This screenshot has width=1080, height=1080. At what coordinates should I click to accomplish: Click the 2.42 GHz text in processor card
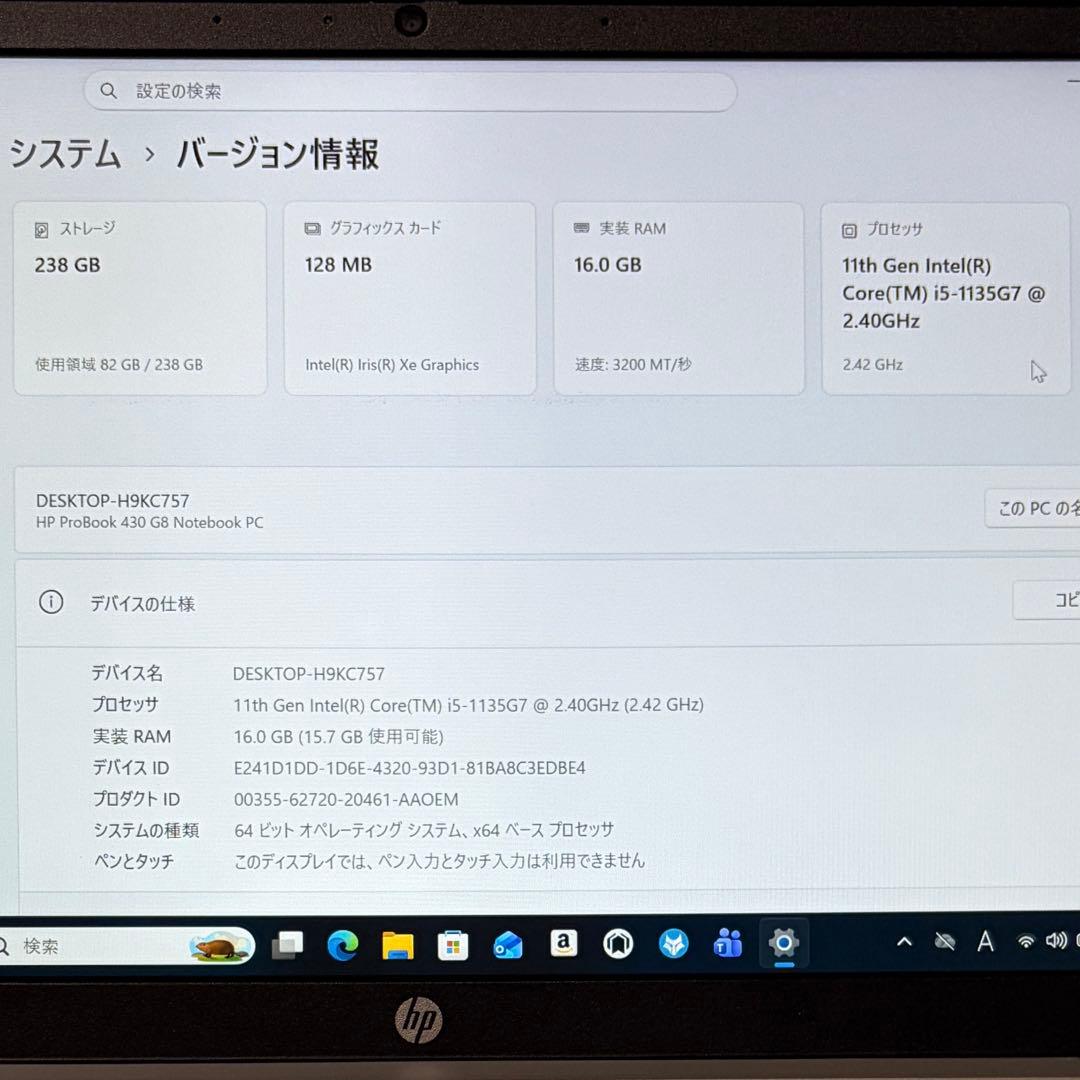[x=873, y=364]
